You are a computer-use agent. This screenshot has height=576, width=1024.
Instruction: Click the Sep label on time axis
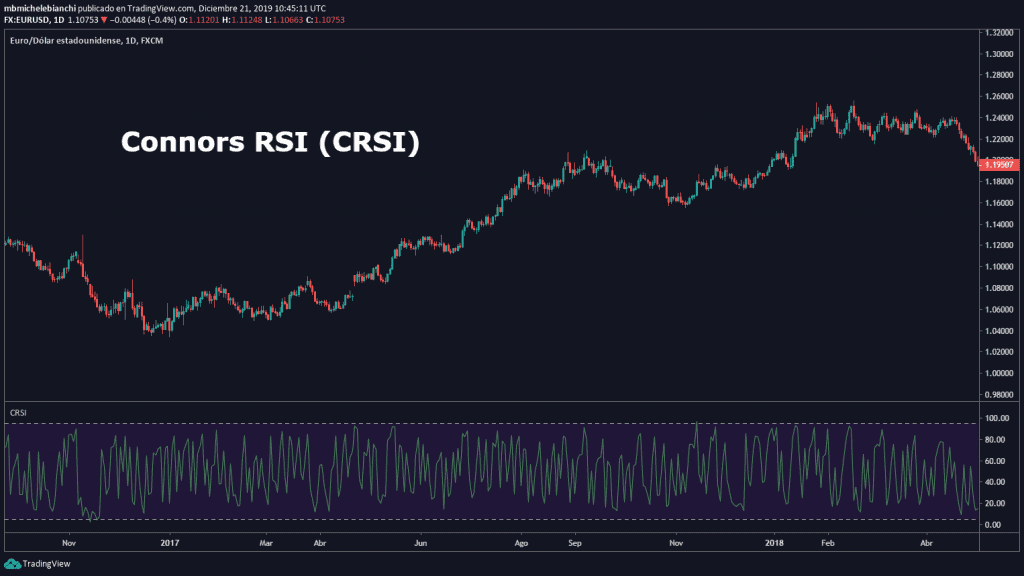(574, 544)
